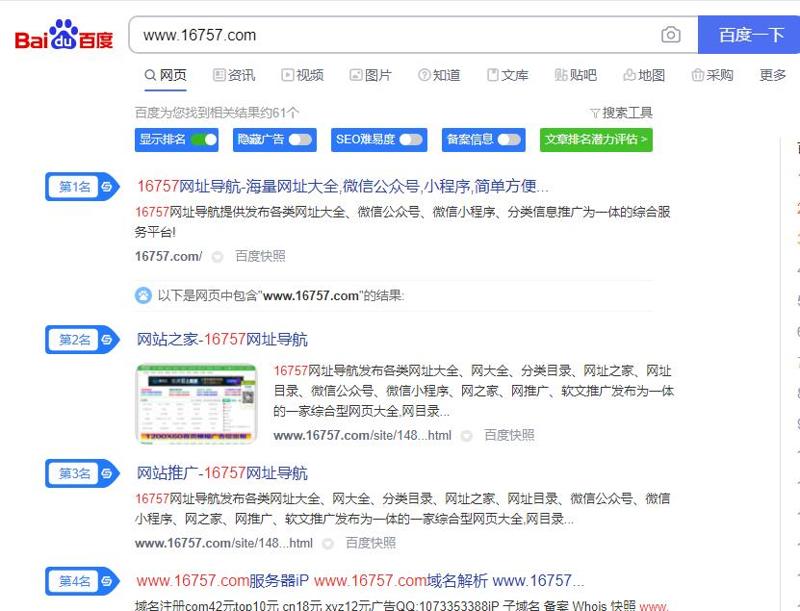
Task: Open 百度快照 for the 网站之家 result
Action: [509, 436]
